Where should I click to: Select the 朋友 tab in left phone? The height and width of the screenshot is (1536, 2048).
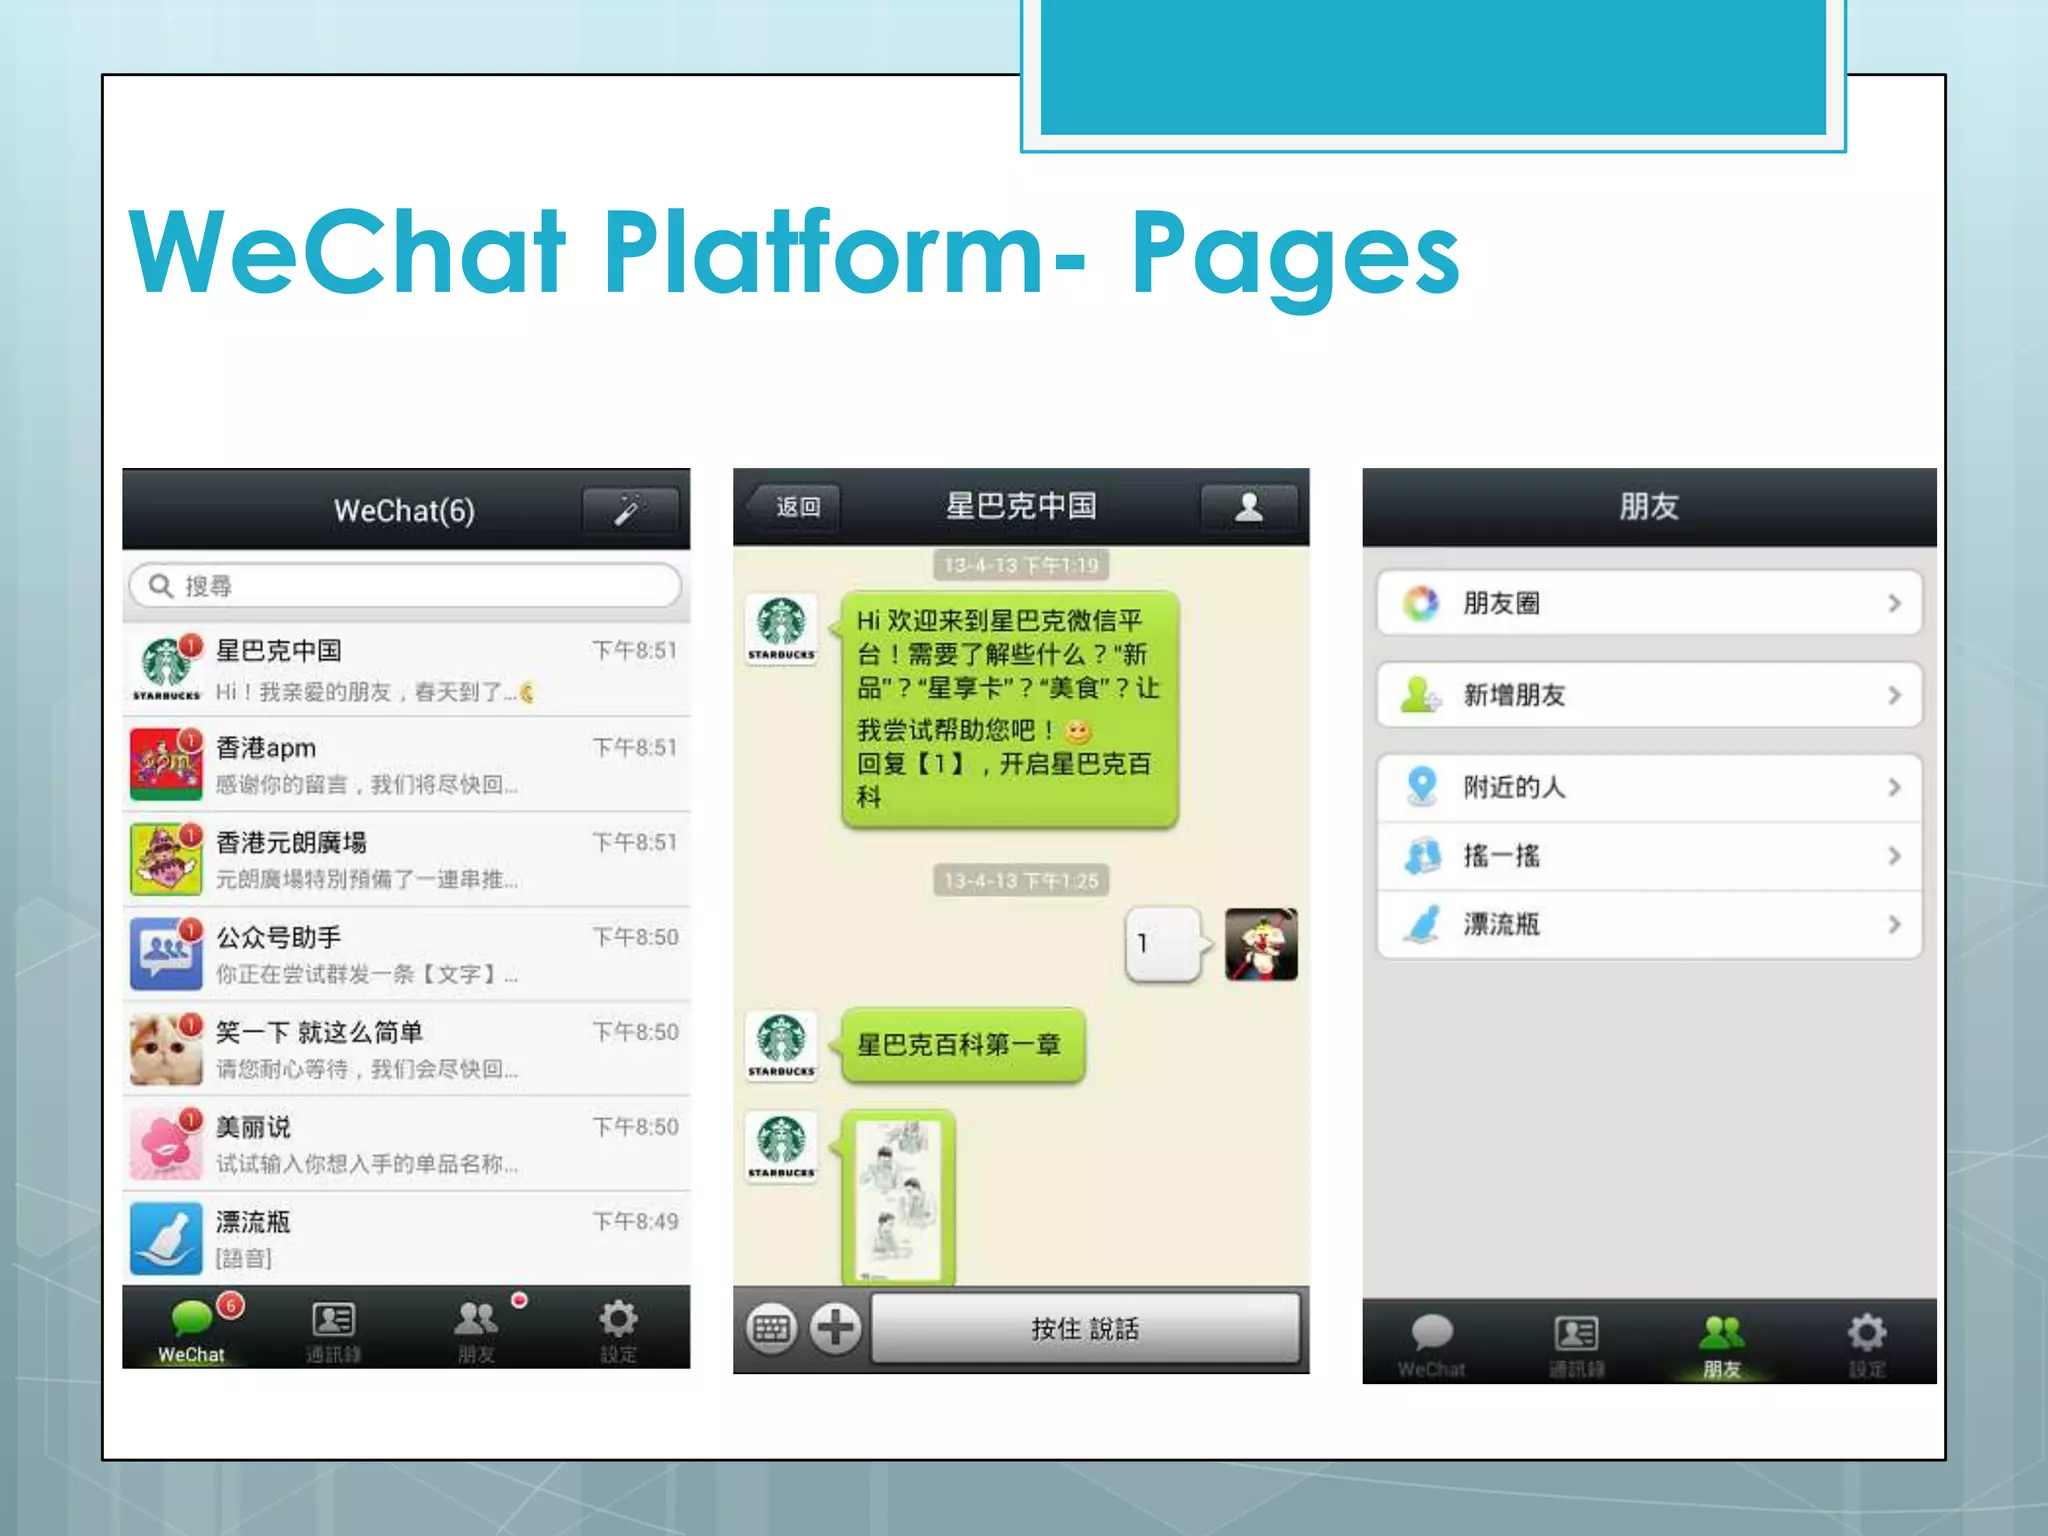click(477, 1329)
